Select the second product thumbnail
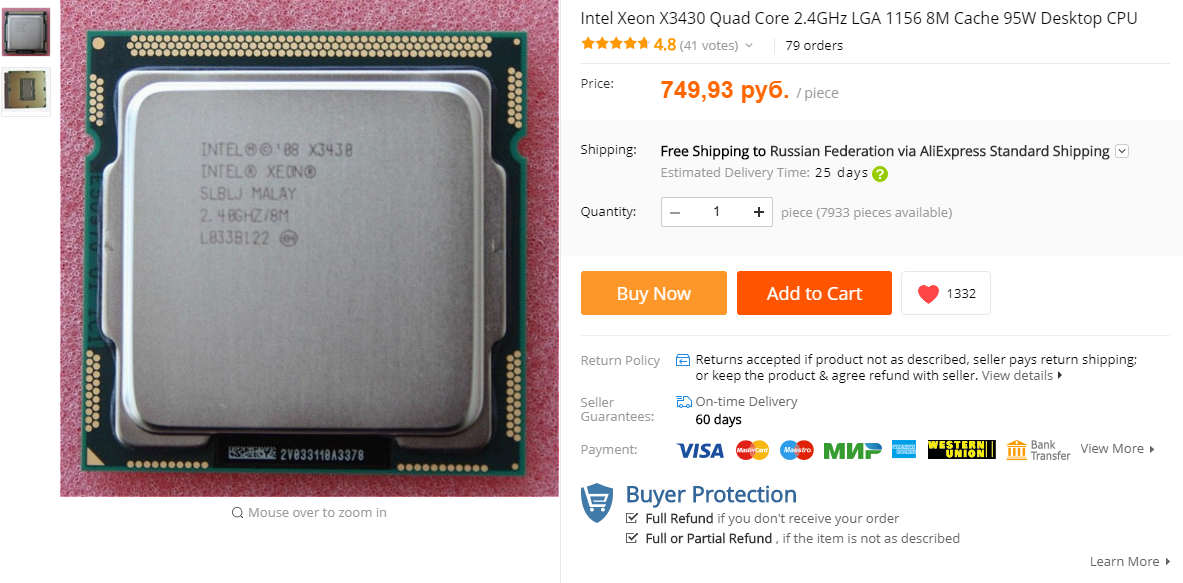This screenshot has width=1183, height=583. click(x=26, y=92)
